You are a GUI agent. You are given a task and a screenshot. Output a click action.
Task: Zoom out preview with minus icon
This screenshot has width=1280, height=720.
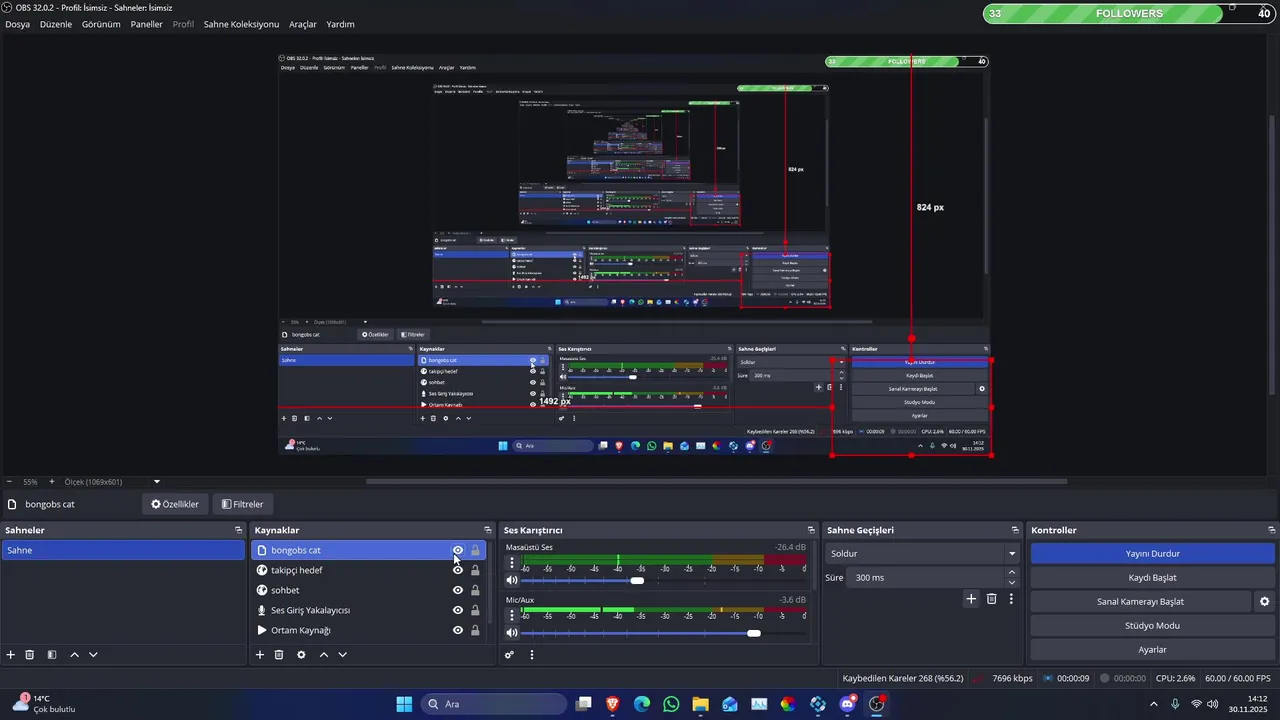pos(9,482)
